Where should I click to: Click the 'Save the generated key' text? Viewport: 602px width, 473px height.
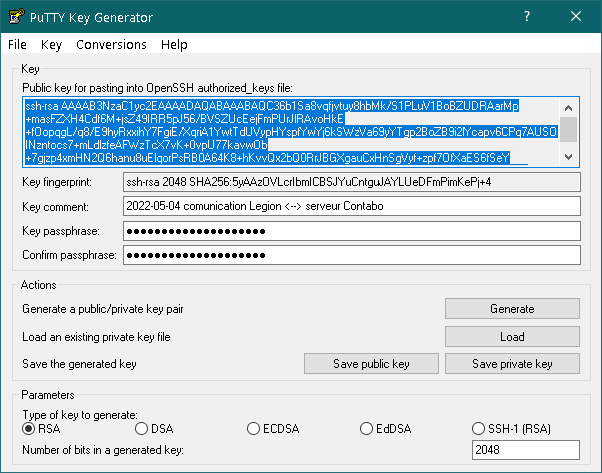(x=79, y=364)
